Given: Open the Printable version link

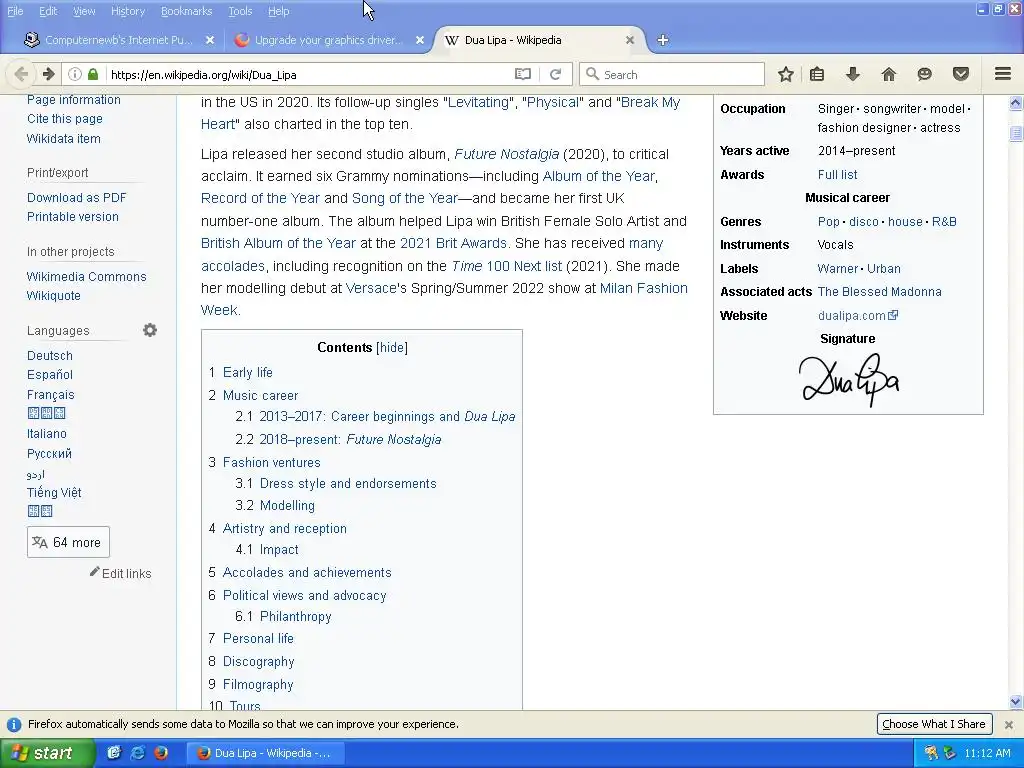Looking at the screenshot, I should tap(72, 217).
